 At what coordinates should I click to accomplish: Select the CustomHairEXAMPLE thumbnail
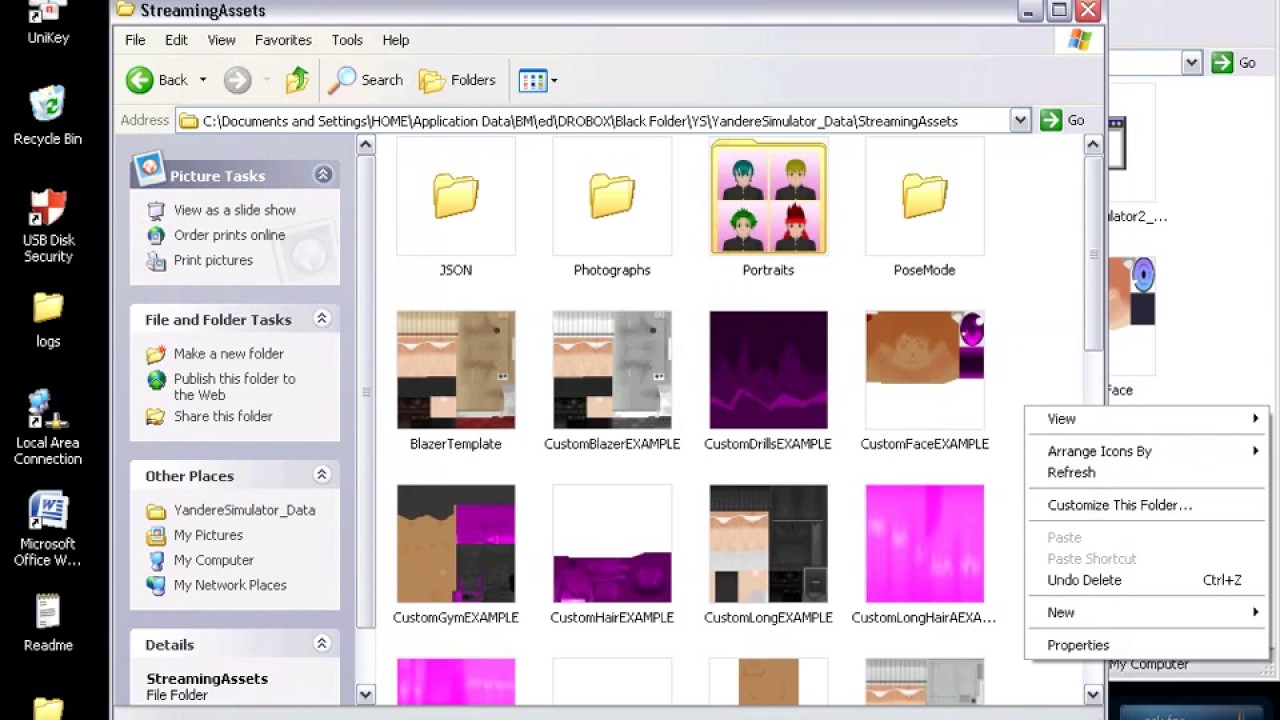pyautogui.click(x=612, y=544)
